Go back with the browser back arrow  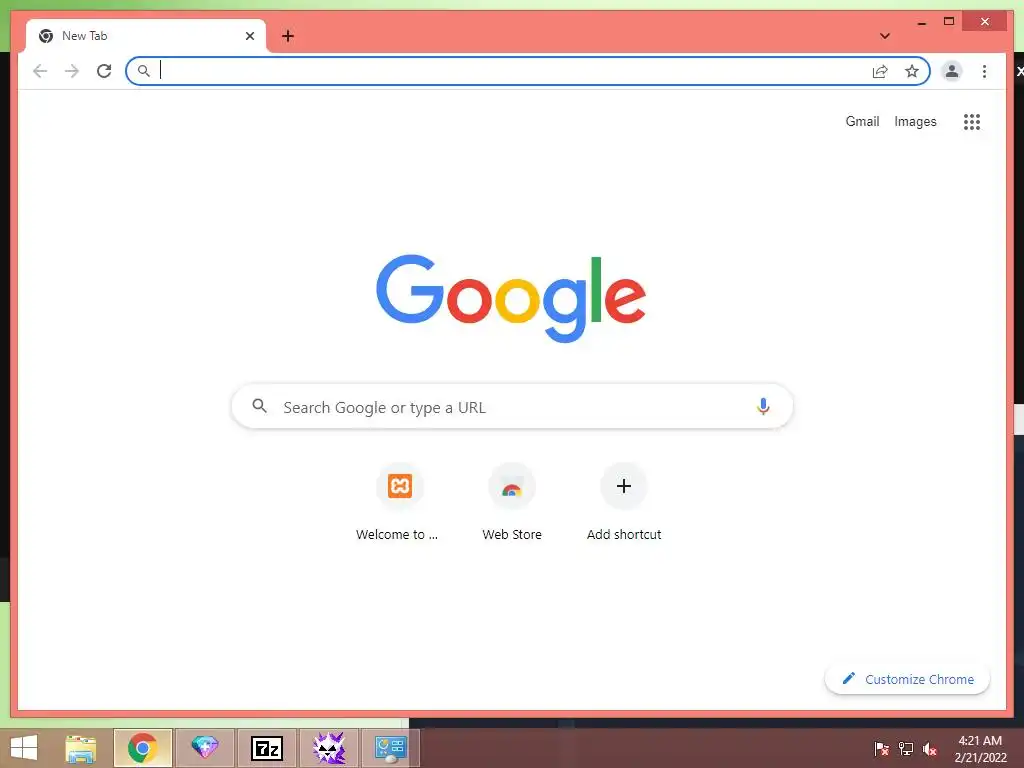(40, 71)
